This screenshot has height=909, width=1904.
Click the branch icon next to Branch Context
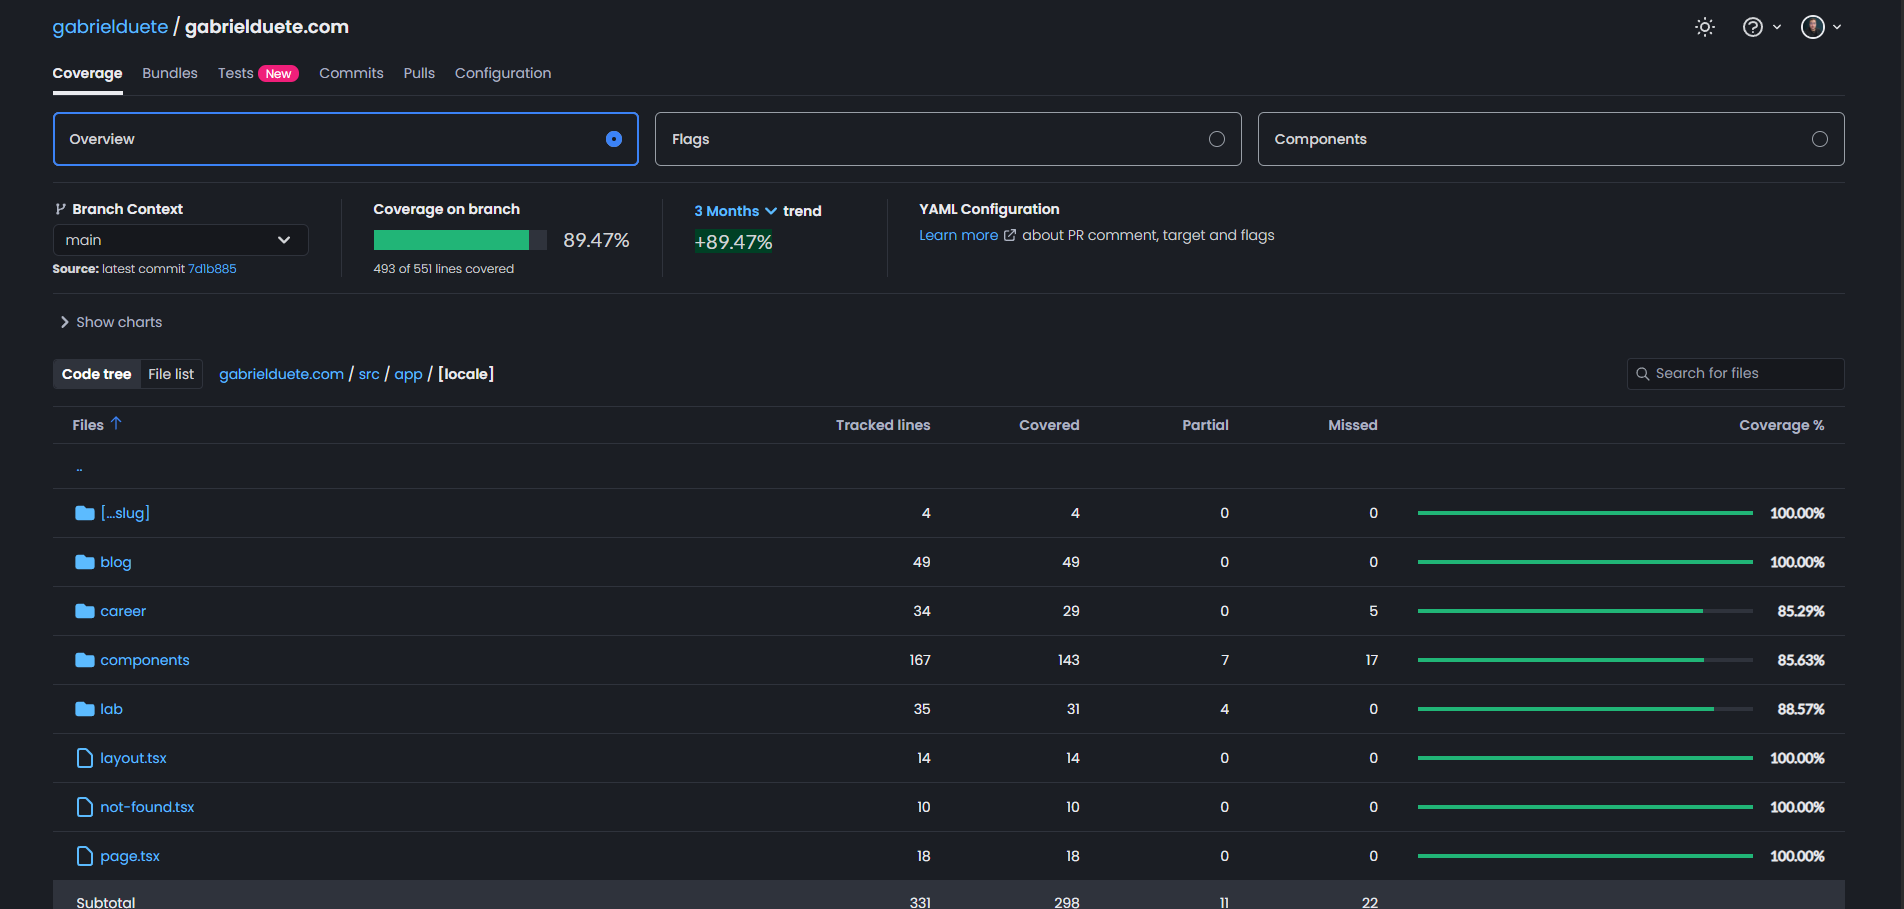59,208
